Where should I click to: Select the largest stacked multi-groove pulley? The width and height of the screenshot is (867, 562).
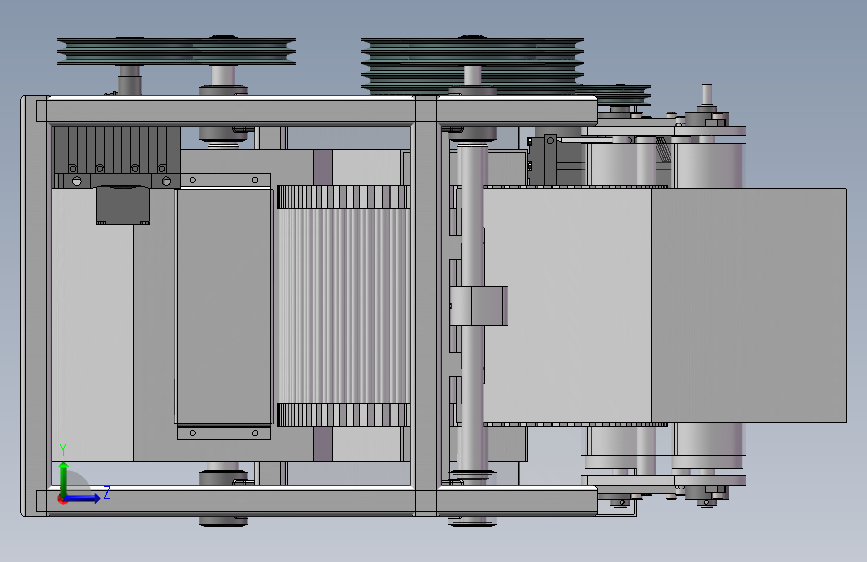472,64
